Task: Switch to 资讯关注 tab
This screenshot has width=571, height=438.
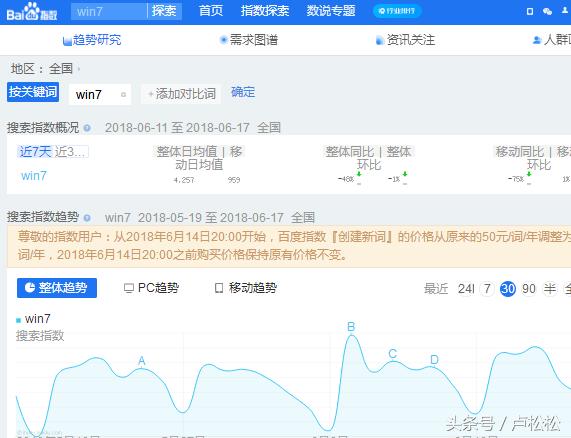Action: [x=405, y=40]
